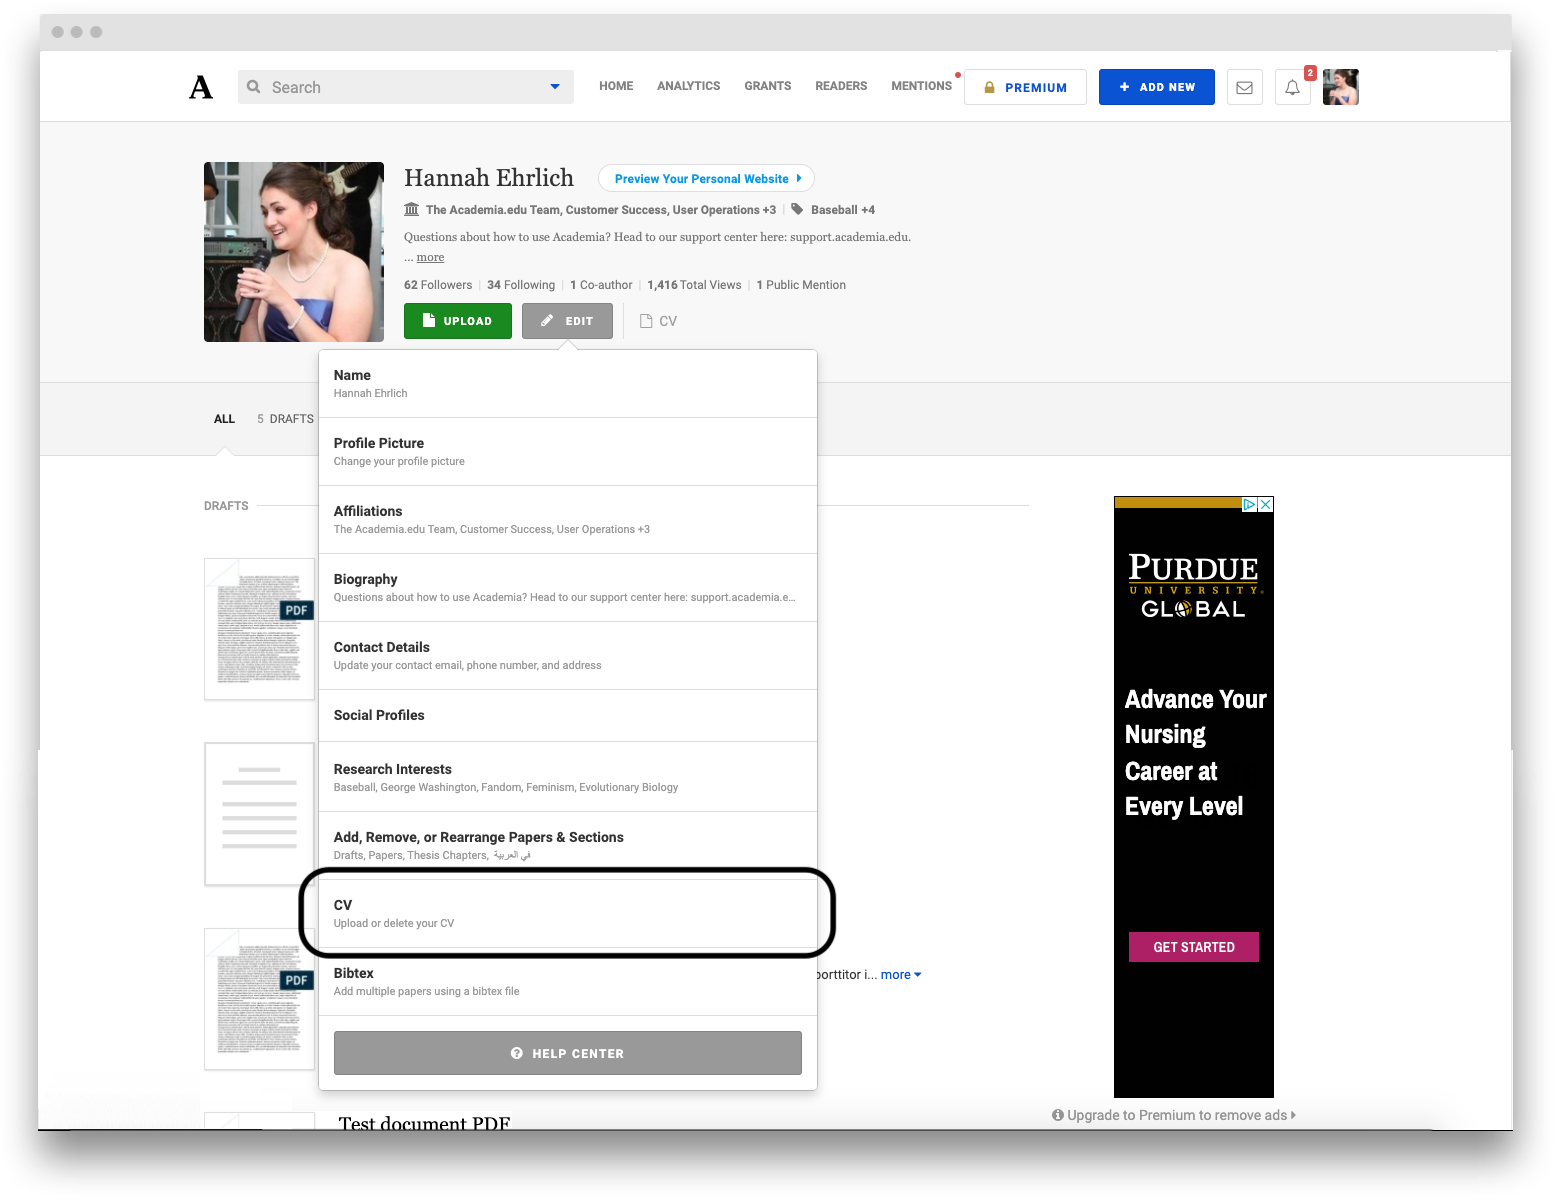The image size is (1555, 1197).
Task: Choose Affiliations in the edit menu
Action: 568,520
